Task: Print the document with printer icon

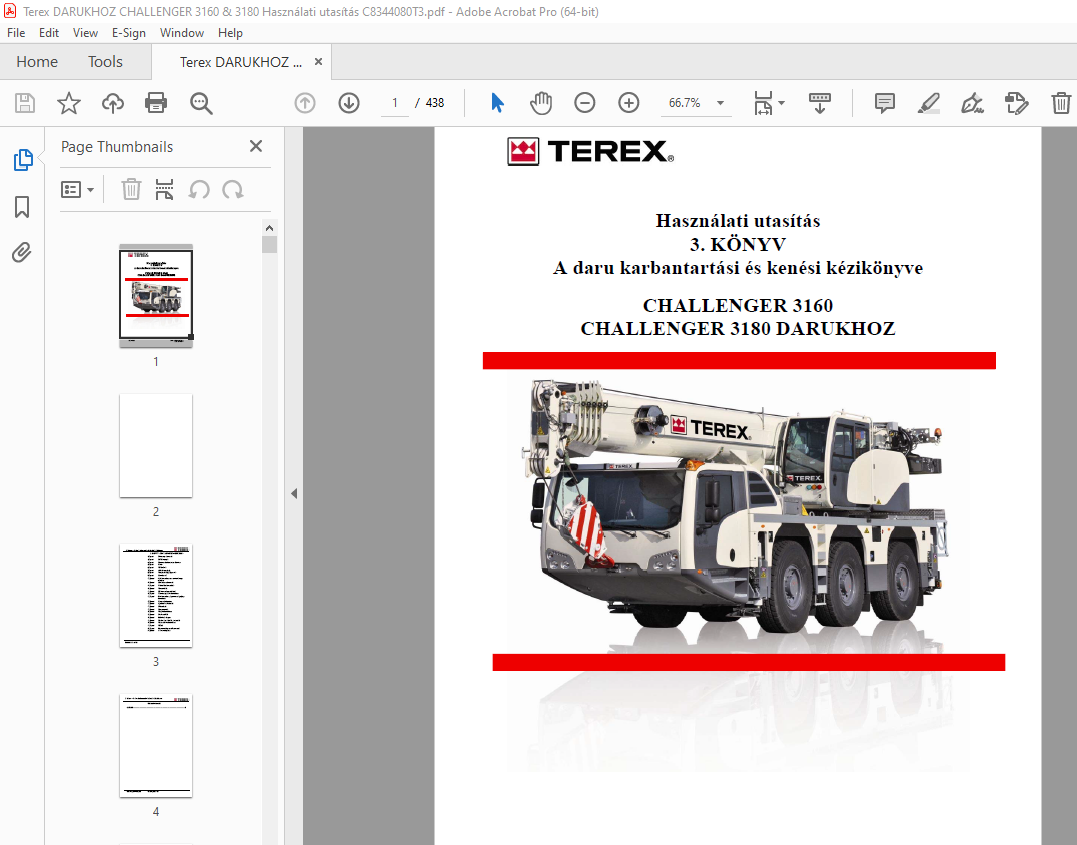Action: point(156,103)
